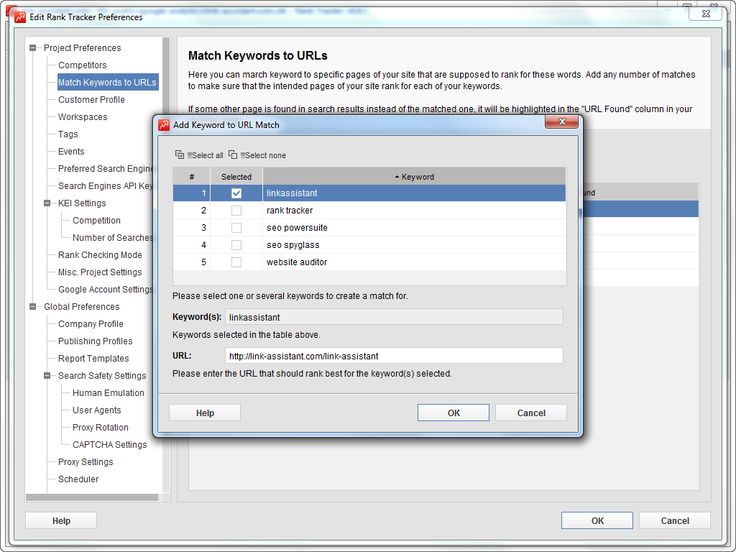The height and width of the screenshot is (552, 736).
Task: Open Google Account Settings
Action: pyautogui.click(x=106, y=290)
